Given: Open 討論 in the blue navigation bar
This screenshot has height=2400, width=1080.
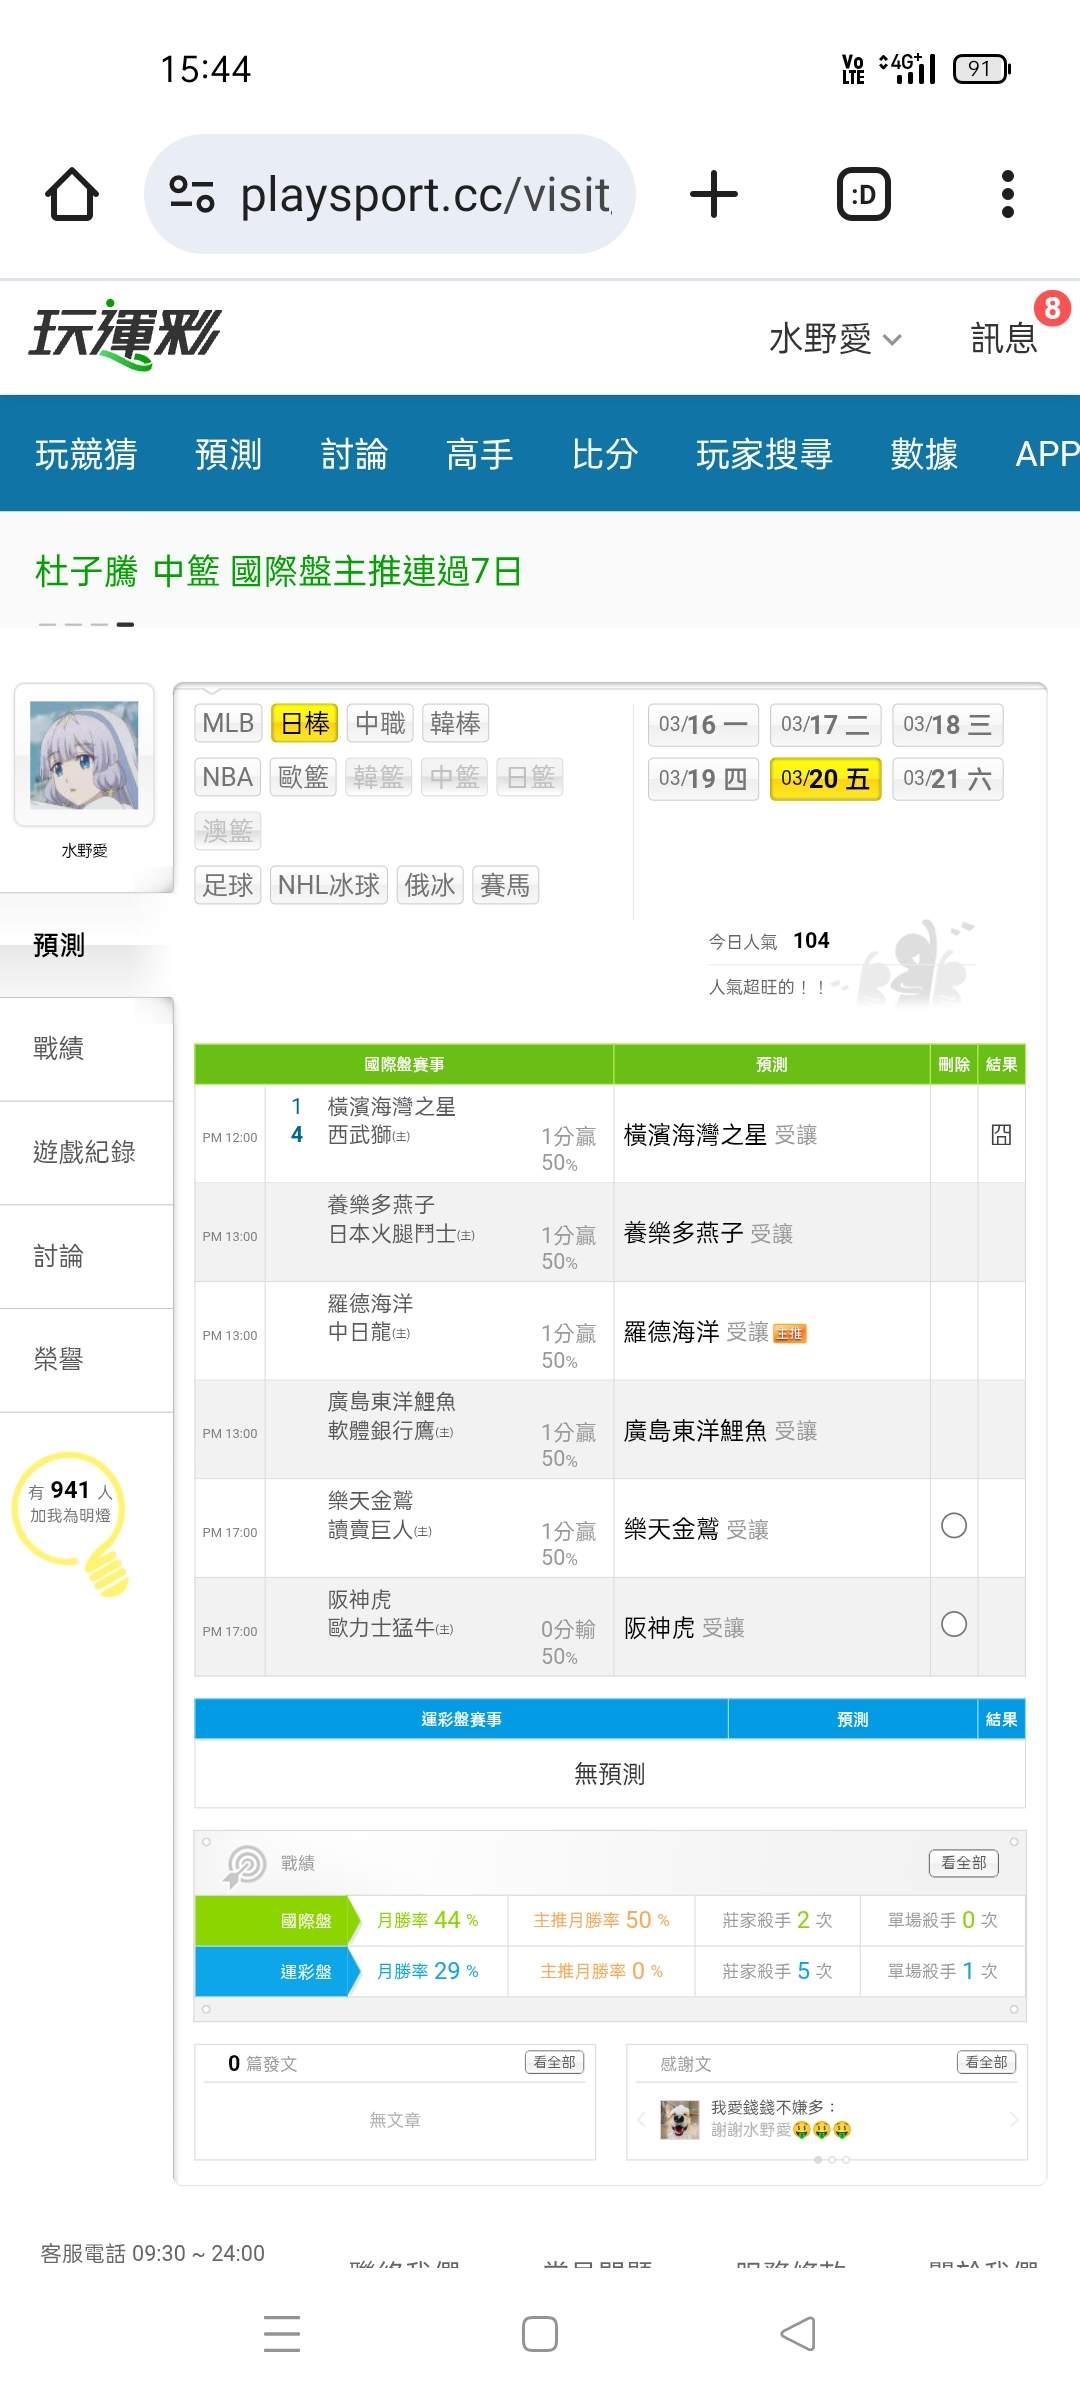Looking at the screenshot, I should pos(354,454).
